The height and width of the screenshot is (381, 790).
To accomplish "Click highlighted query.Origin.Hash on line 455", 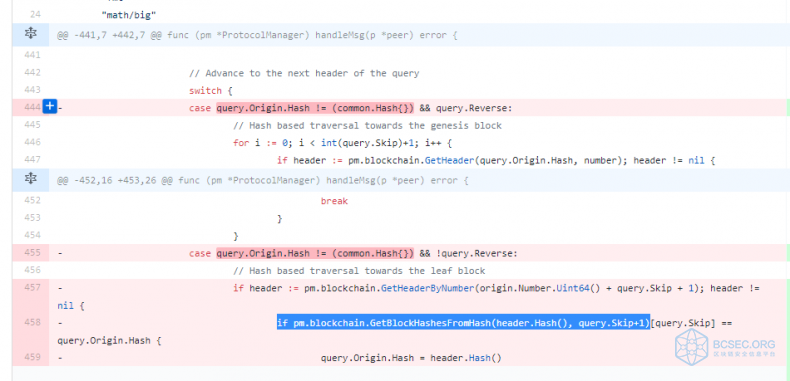I will (x=315, y=253).
